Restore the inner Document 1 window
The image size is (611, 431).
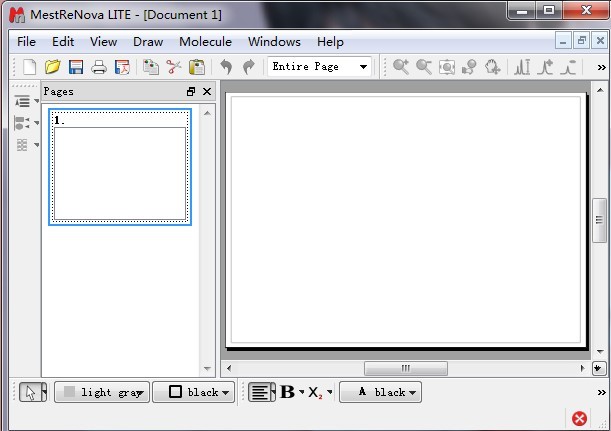pos(582,41)
